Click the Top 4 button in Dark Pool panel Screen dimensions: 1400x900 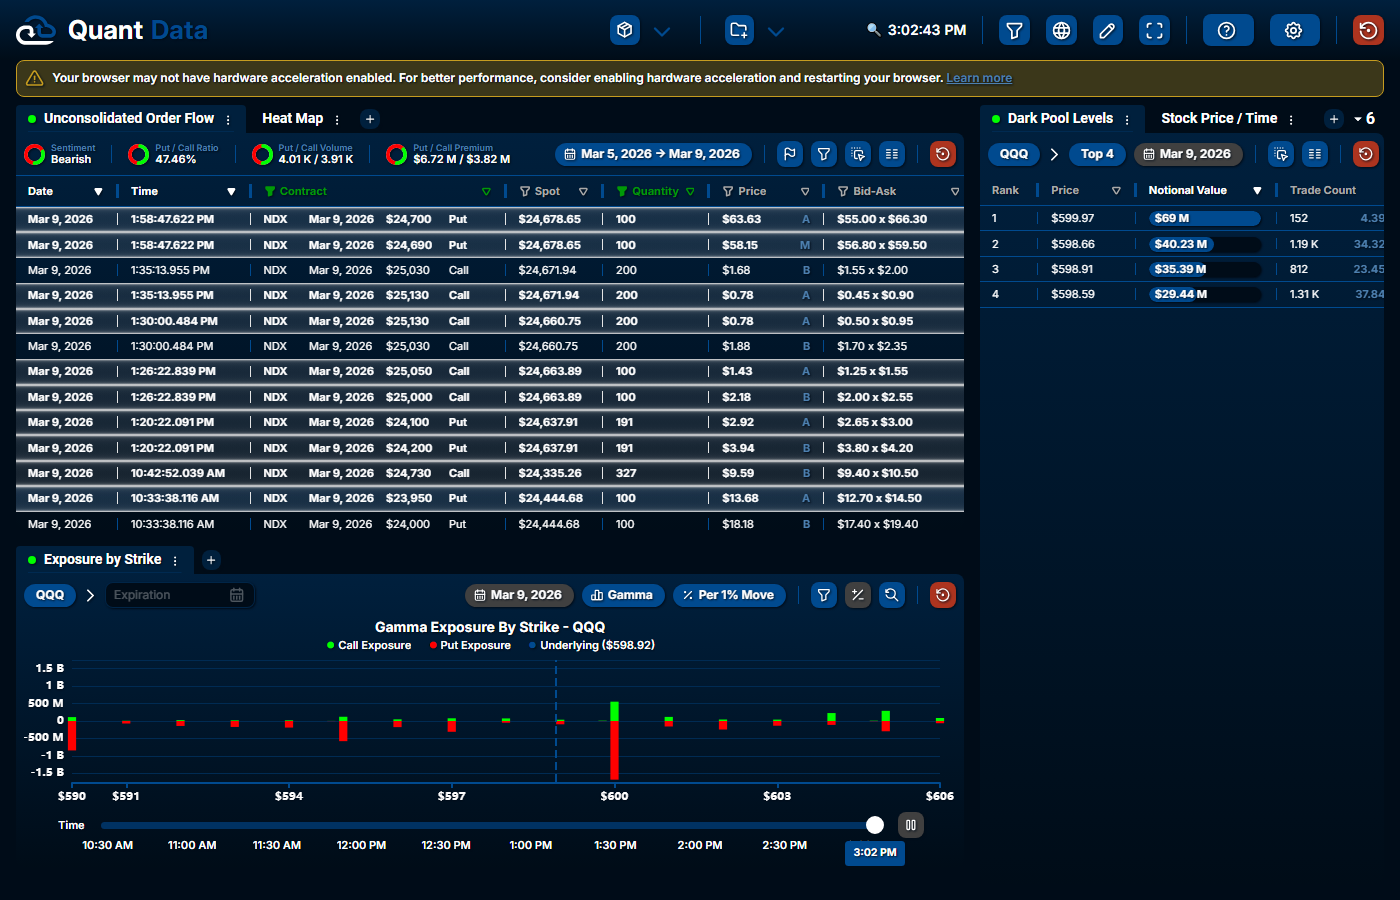click(x=1097, y=154)
